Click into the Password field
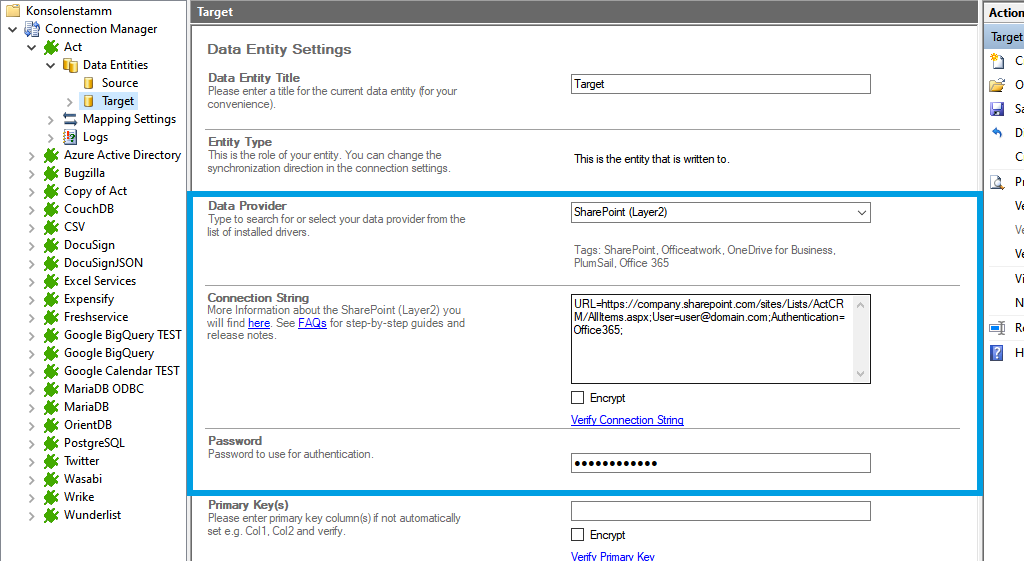 (720, 463)
